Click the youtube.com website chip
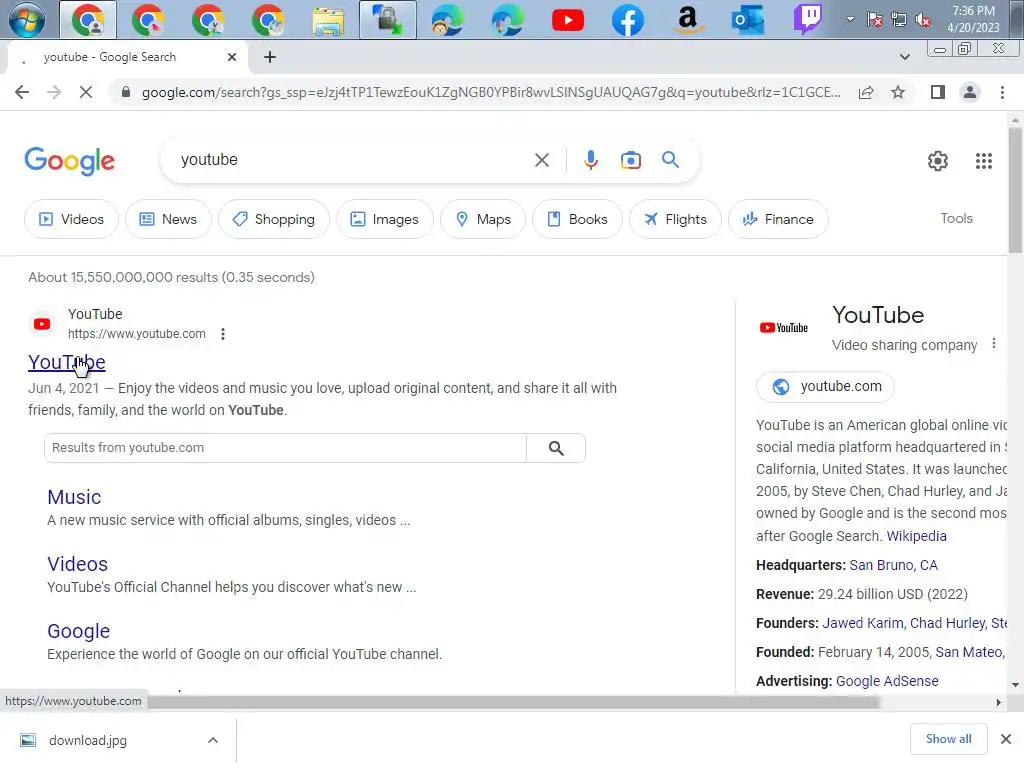The width and height of the screenshot is (1024, 768). pyautogui.click(x=825, y=387)
